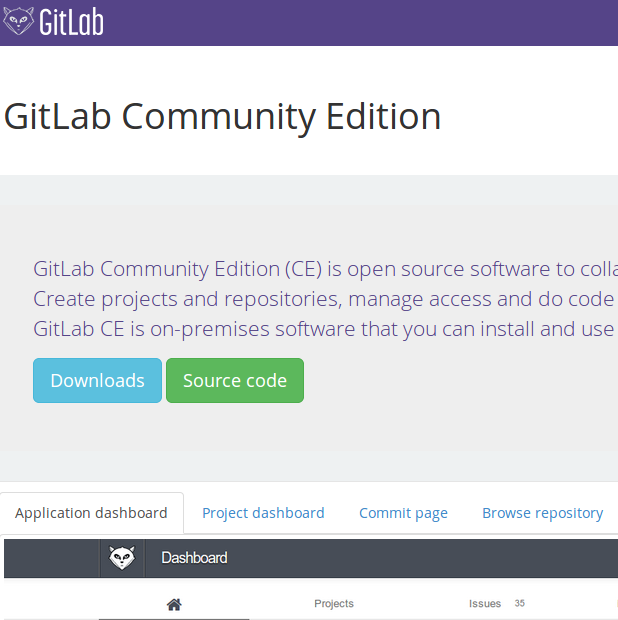The height and width of the screenshot is (620, 618).
Task: Click the Dashboard title in dark bar
Action: click(x=194, y=558)
